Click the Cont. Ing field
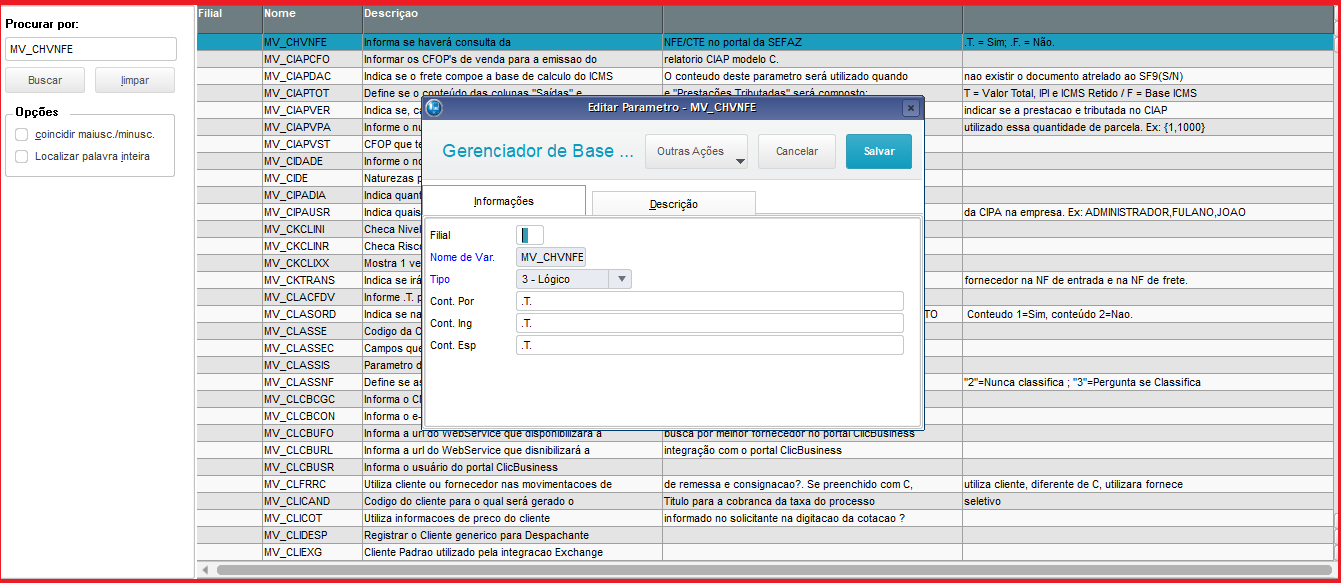 (x=710, y=323)
